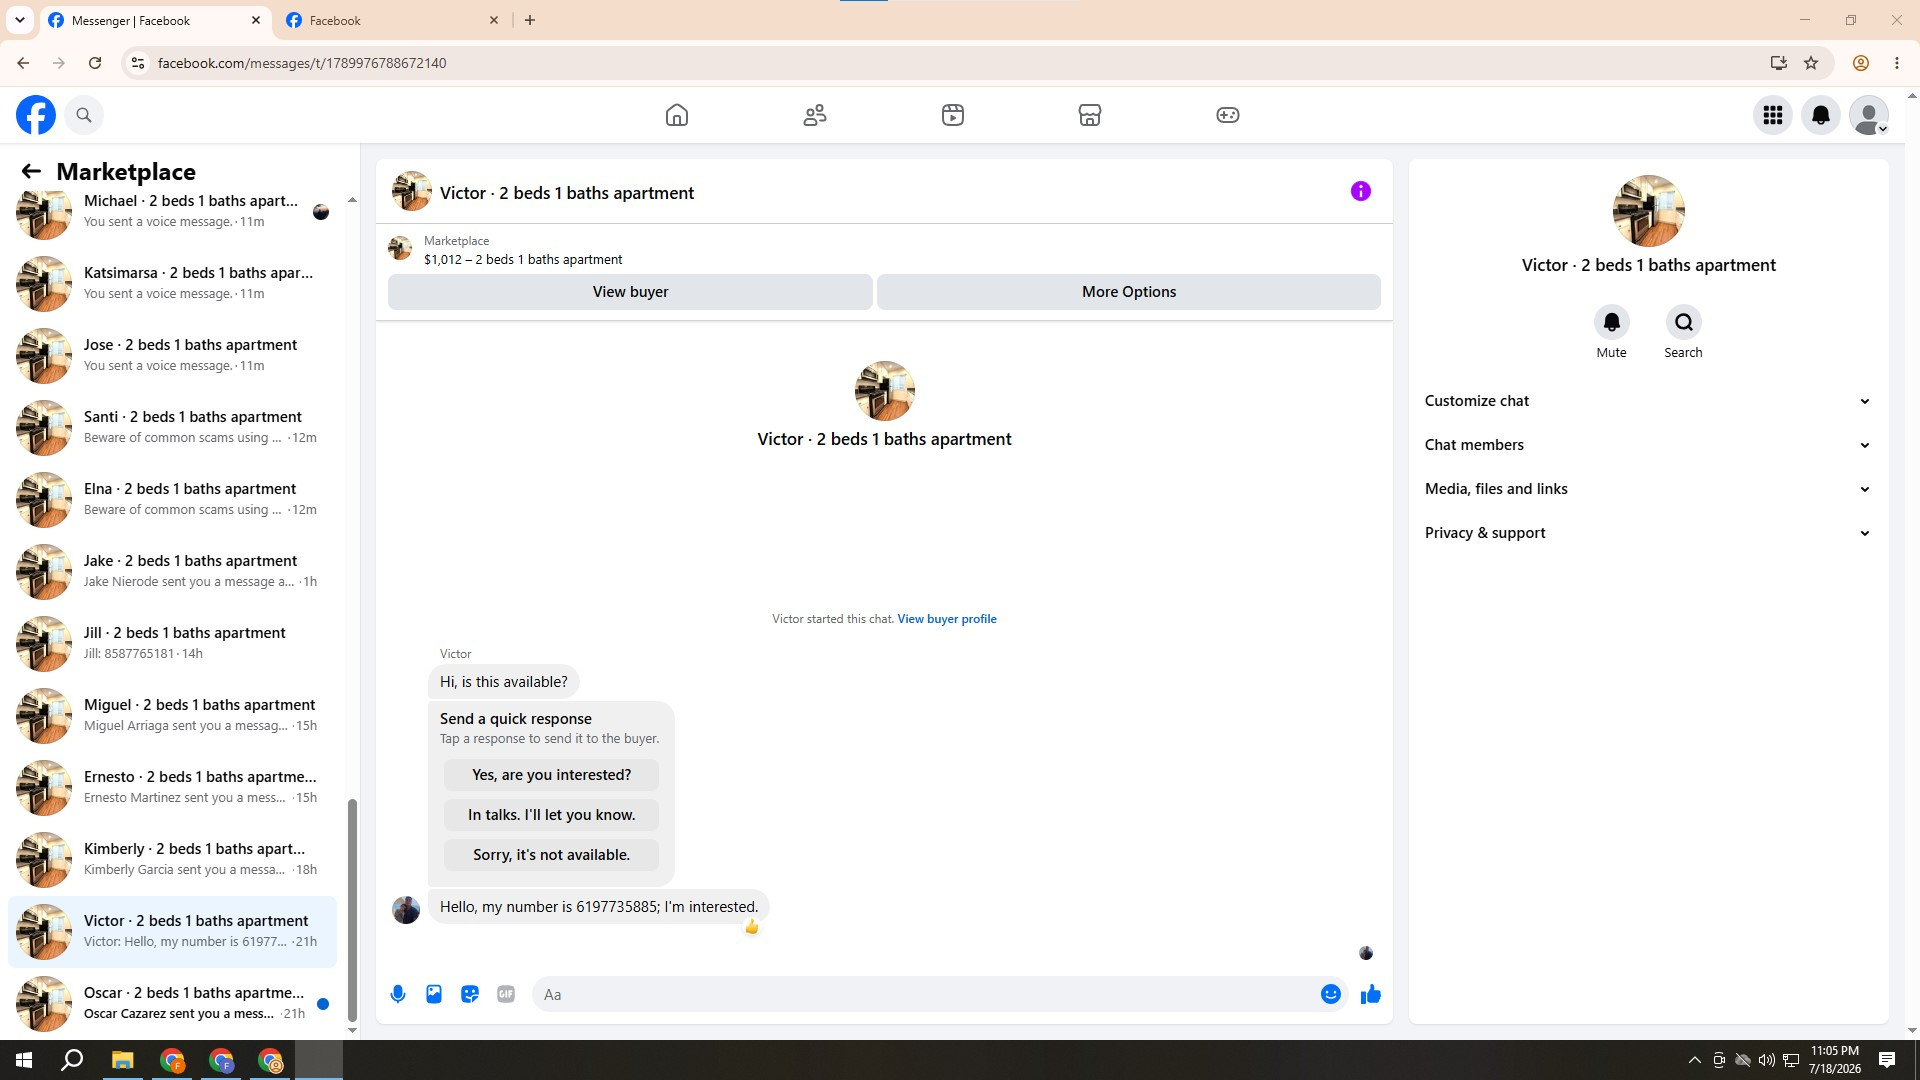Click Victor's listing thumbnail in right panel
This screenshot has height=1080, width=1920.
pos(1648,211)
